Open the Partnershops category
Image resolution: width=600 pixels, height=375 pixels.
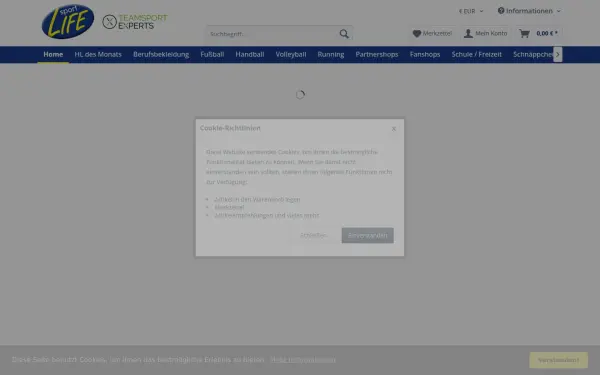[377, 54]
